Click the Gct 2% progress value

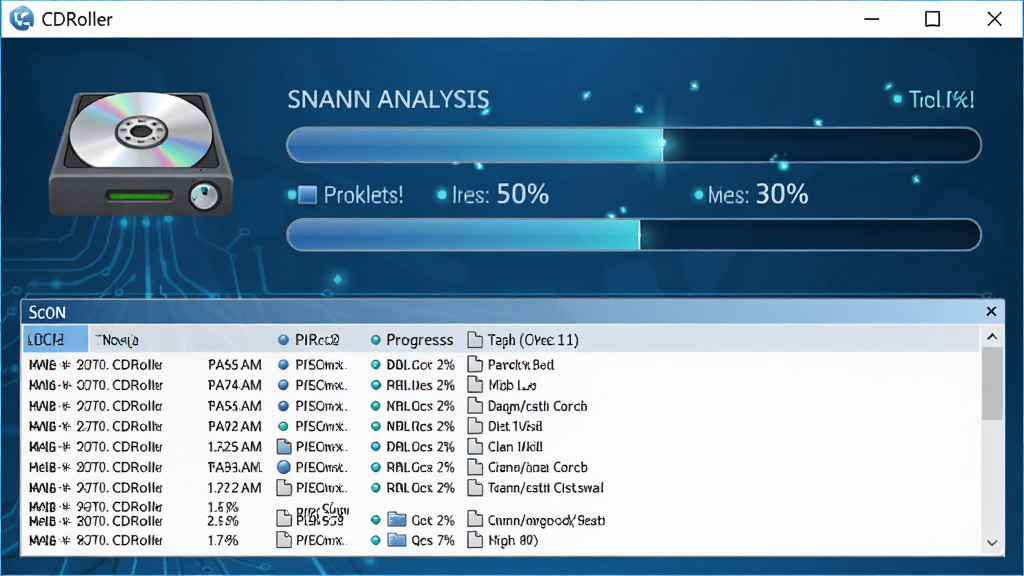433,520
